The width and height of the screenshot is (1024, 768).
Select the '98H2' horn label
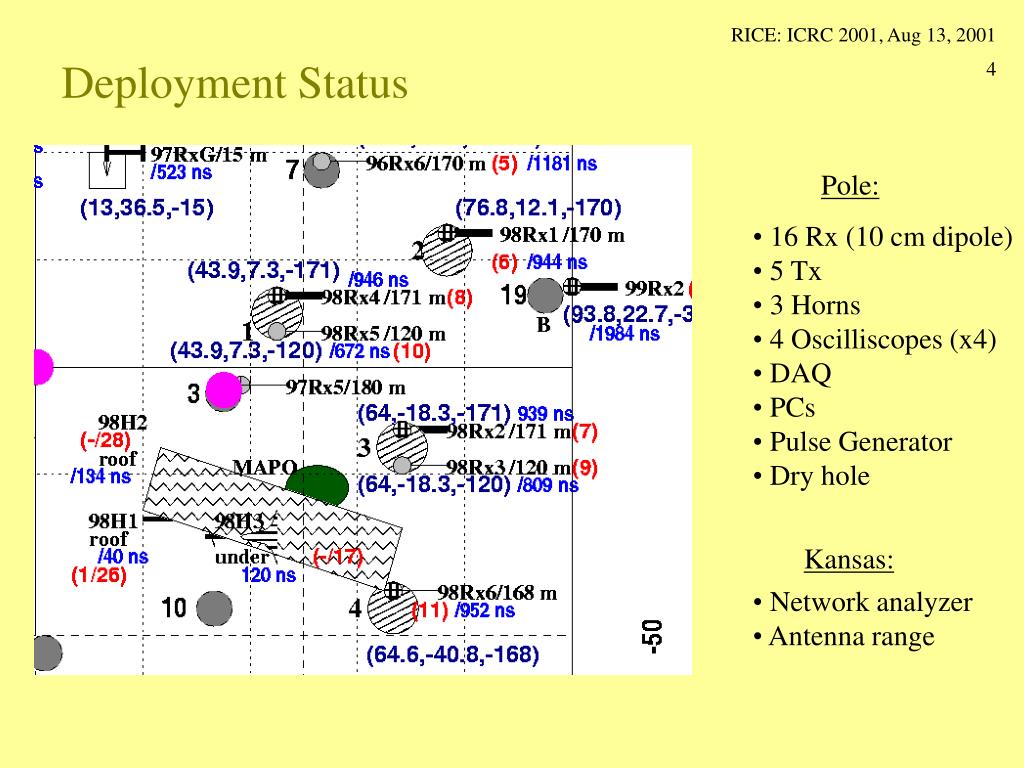coord(123,423)
